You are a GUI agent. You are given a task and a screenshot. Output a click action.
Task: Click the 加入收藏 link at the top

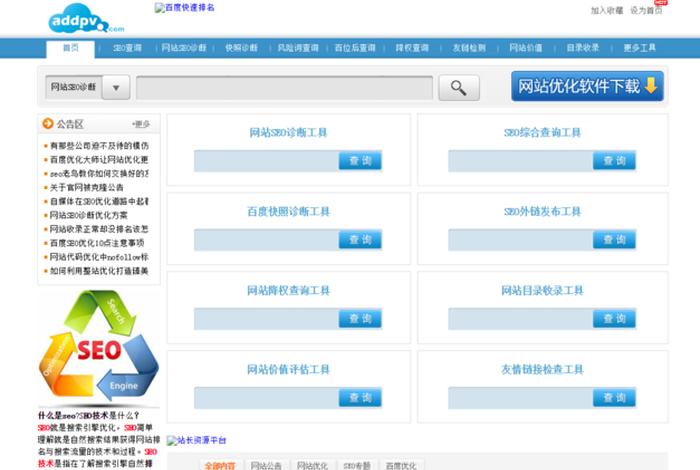point(607,10)
